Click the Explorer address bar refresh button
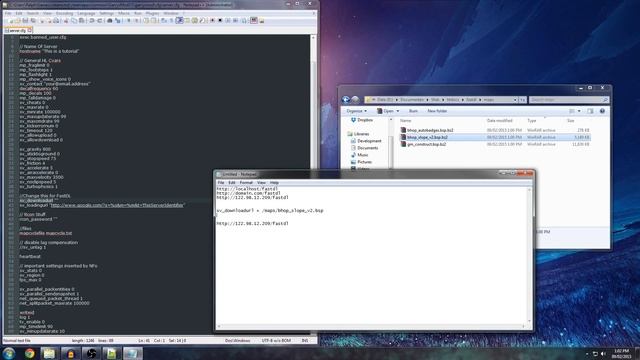Image resolution: width=640 pixels, height=360 pixels. (x=522, y=100)
